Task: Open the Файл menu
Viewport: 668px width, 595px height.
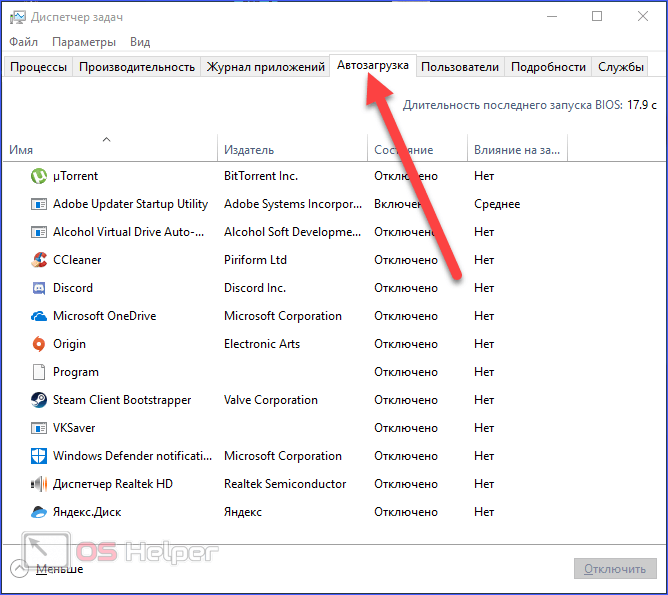Action: [23, 42]
